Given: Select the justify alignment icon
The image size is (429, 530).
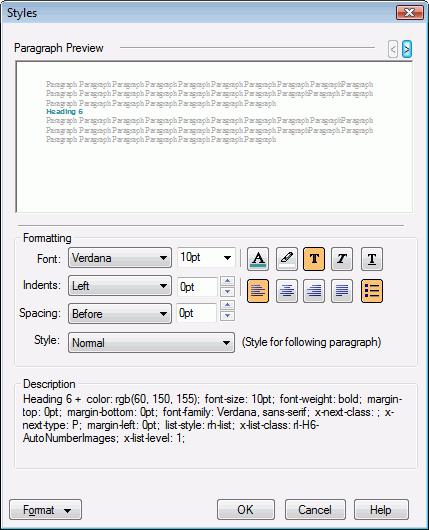Looking at the screenshot, I should [342, 291].
